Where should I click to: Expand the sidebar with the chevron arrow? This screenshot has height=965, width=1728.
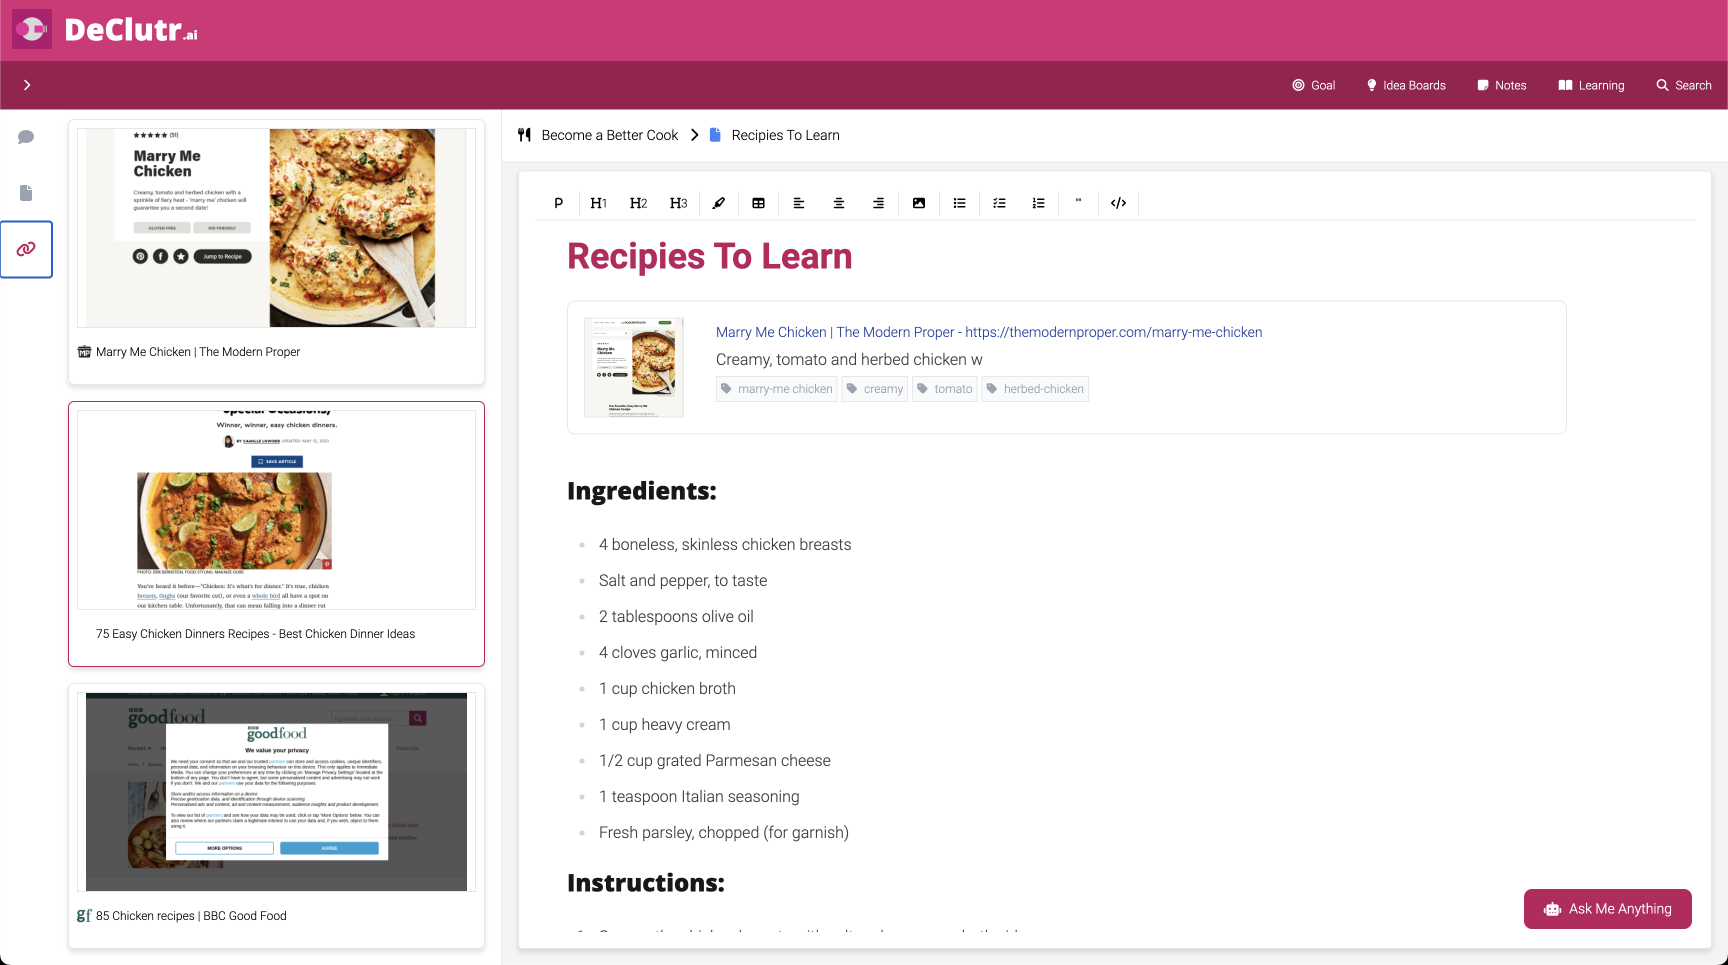(x=27, y=85)
